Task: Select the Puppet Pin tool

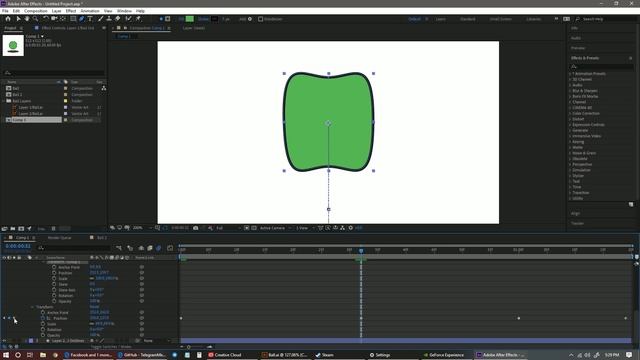Action: point(138,19)
